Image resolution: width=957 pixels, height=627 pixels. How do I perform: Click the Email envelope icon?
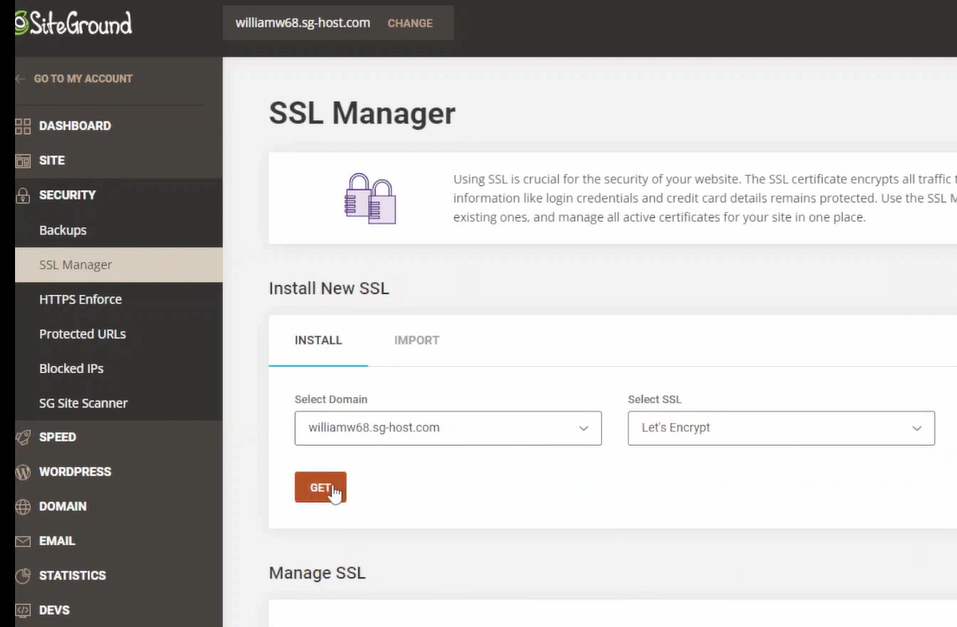(x=23, y=542)
